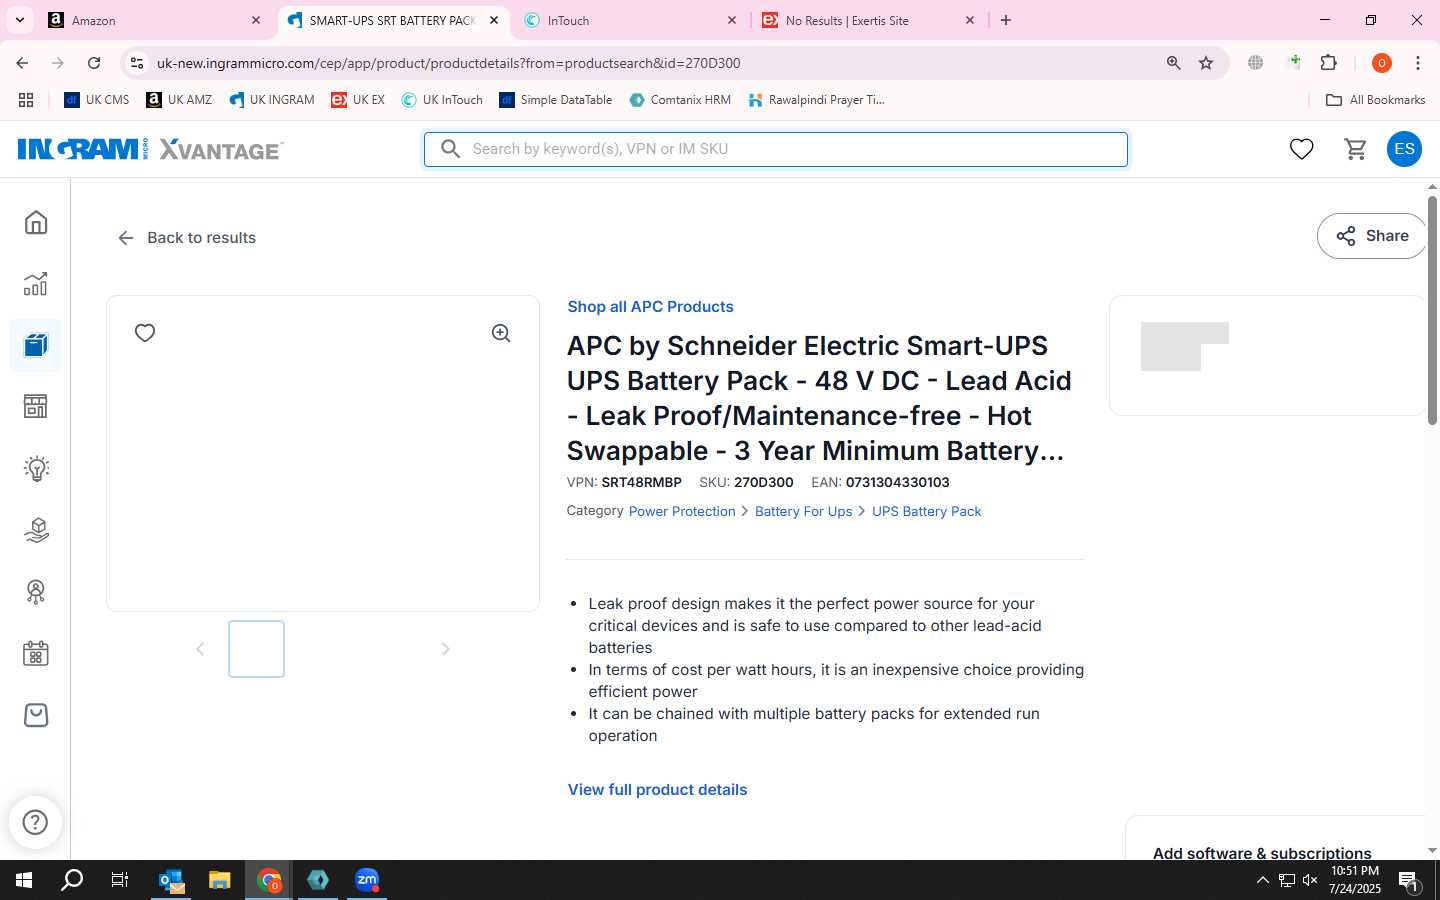Open the All Bookmarks folder
The width and height of the screenshot is (1440, 900).
point(1375,100)
